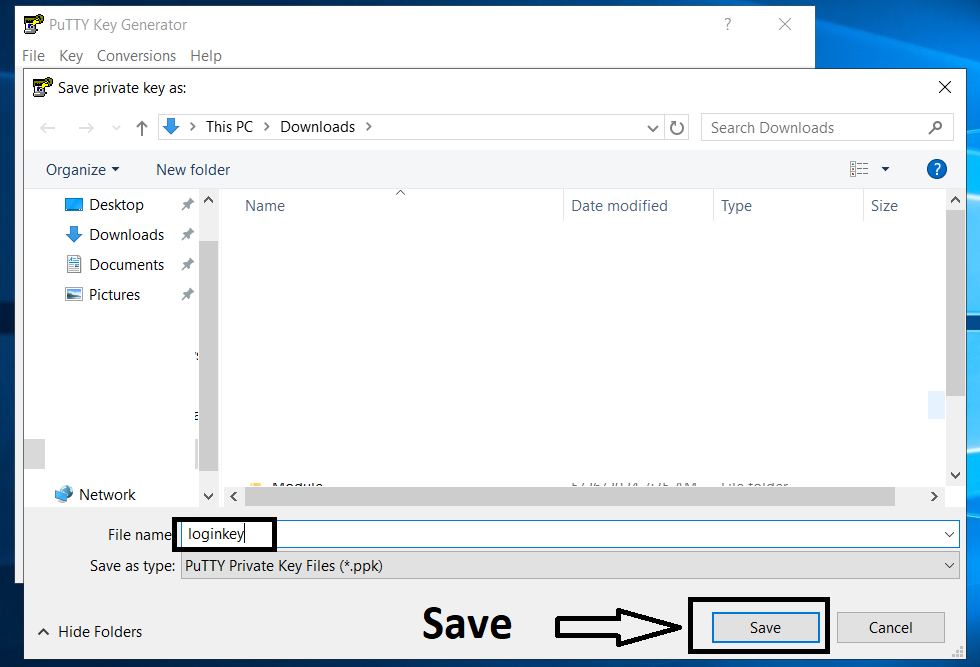
Task: Close the PuTTY Key Generator window
Action: coord(785,24)
